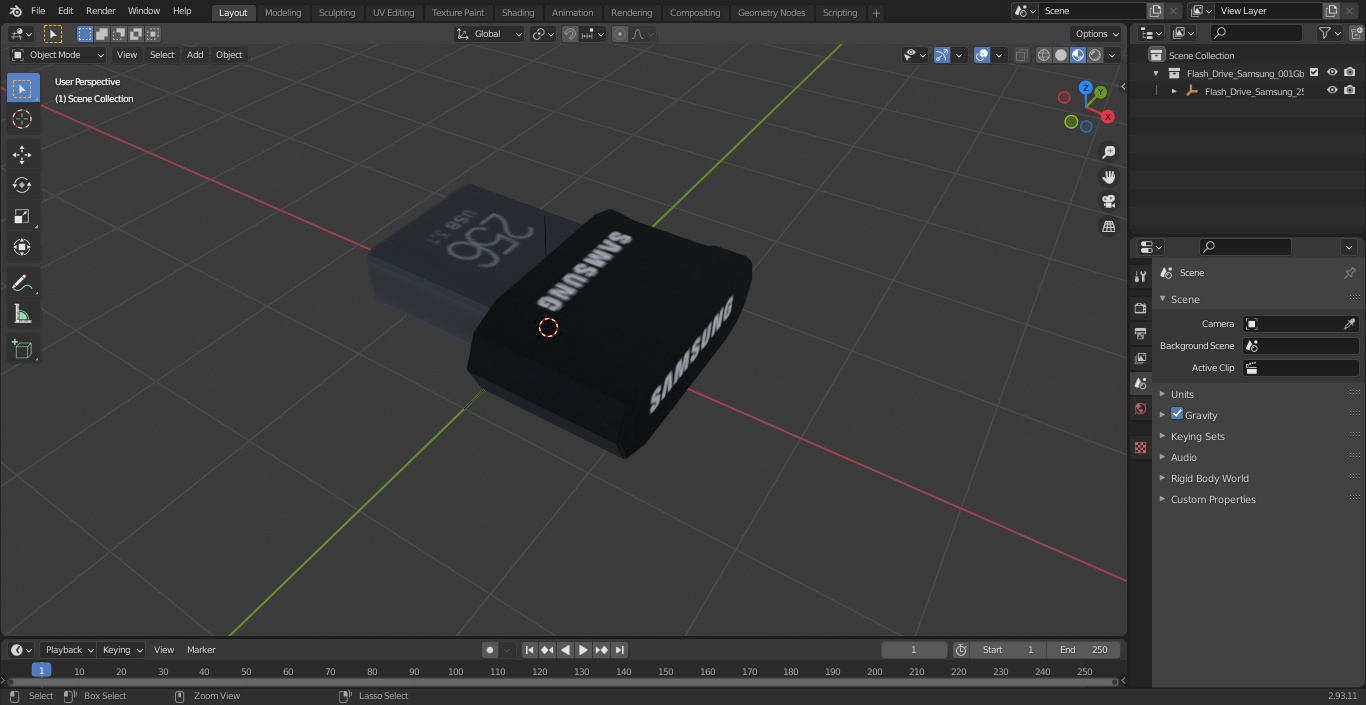Open the Output properties tab
This screenshot has width=1366, height=705.
point(1140,333)
